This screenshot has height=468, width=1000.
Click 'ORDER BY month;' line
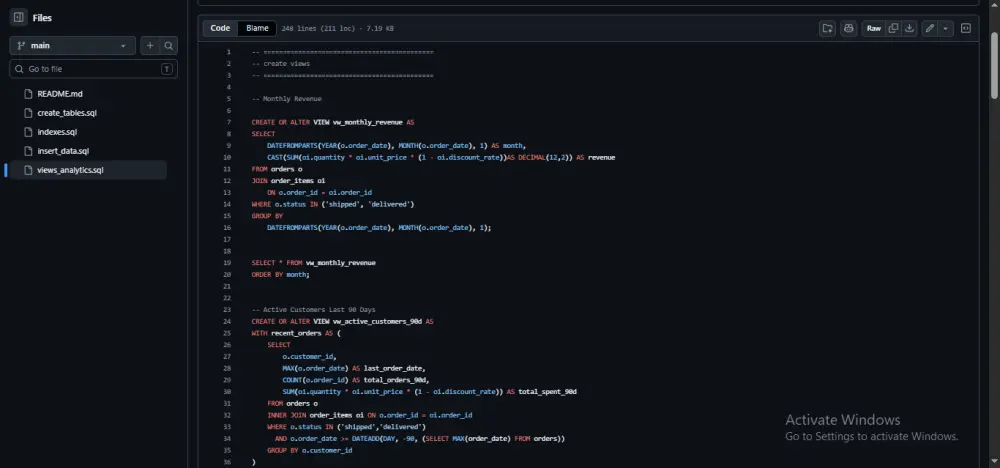pyautogui.click(x=281, y=274)
